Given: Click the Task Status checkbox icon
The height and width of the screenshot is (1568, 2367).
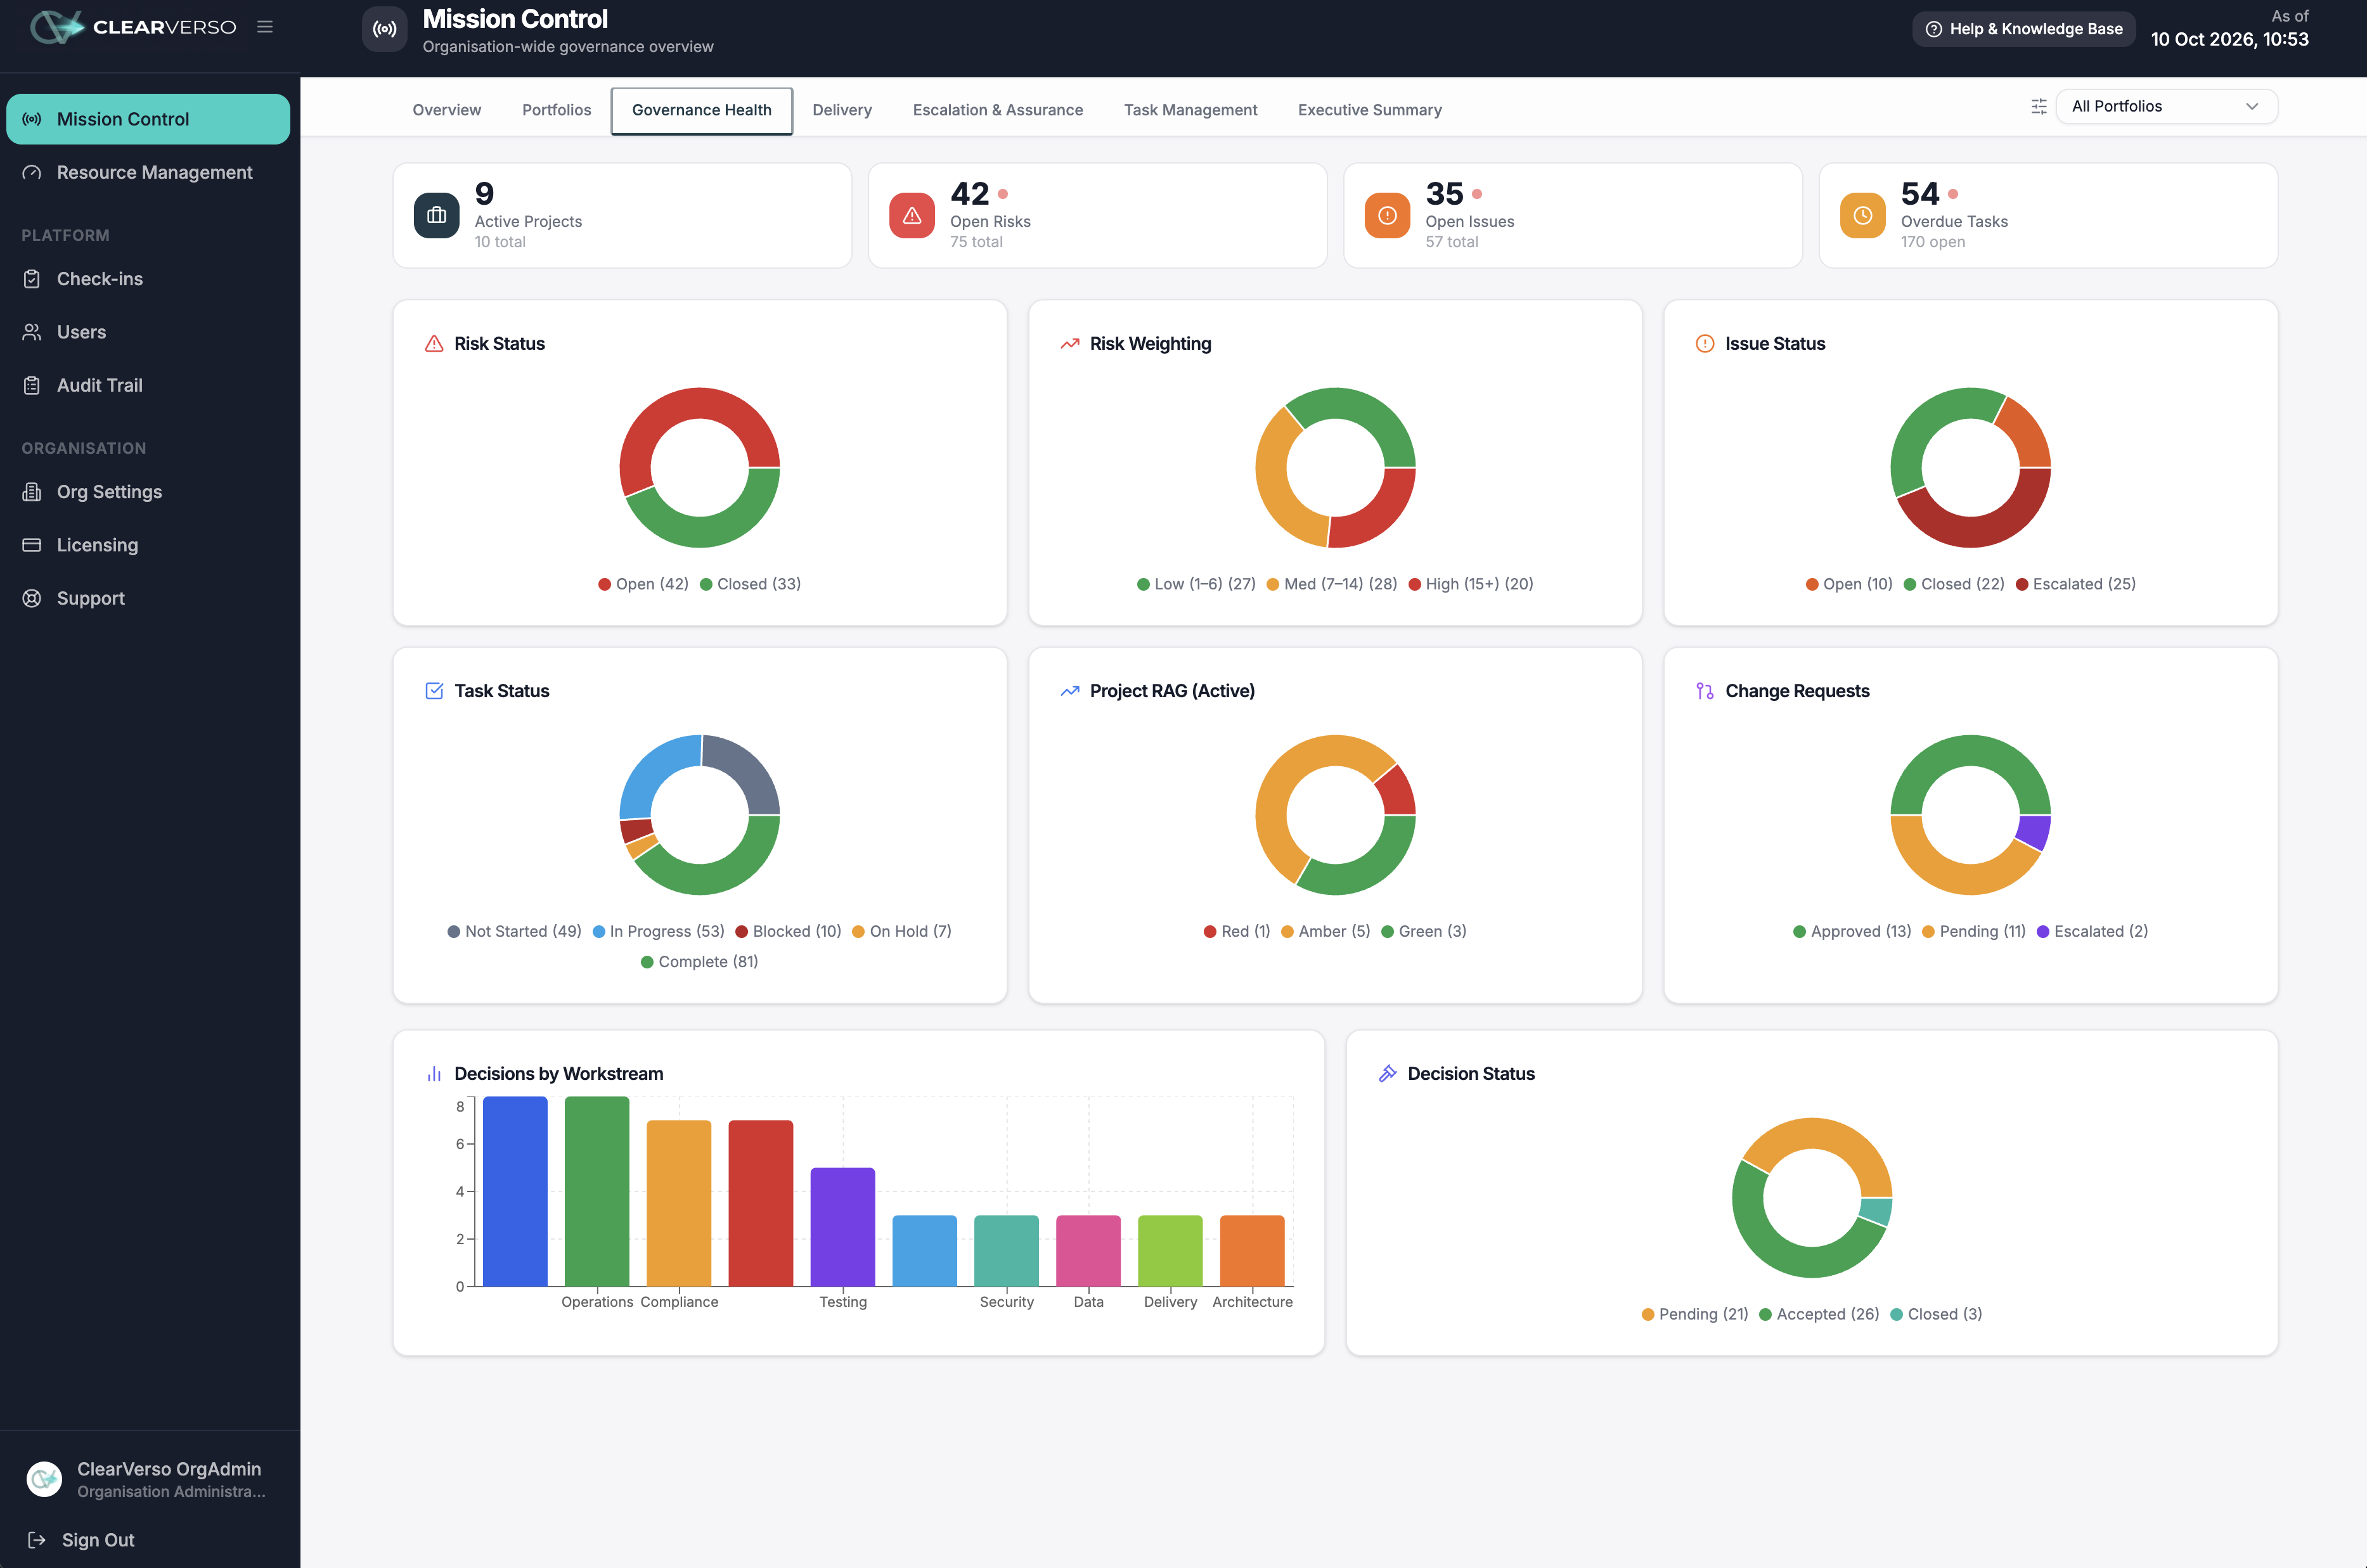Looking at the screenshot, I should (x=434, y=691).
